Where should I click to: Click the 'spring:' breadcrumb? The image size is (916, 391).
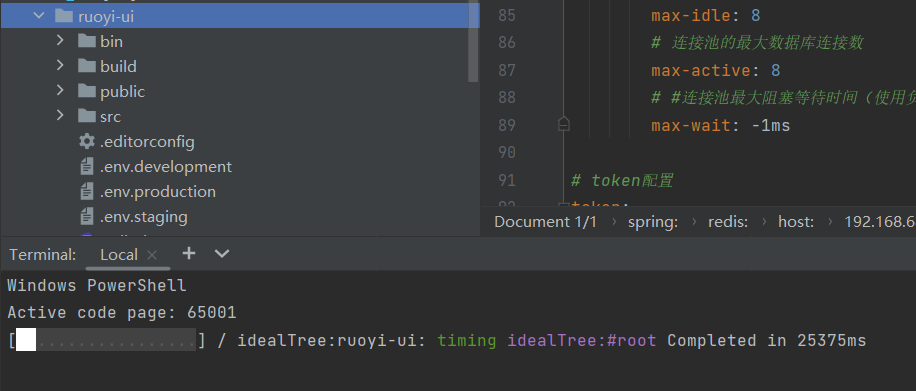pos(653,222)
